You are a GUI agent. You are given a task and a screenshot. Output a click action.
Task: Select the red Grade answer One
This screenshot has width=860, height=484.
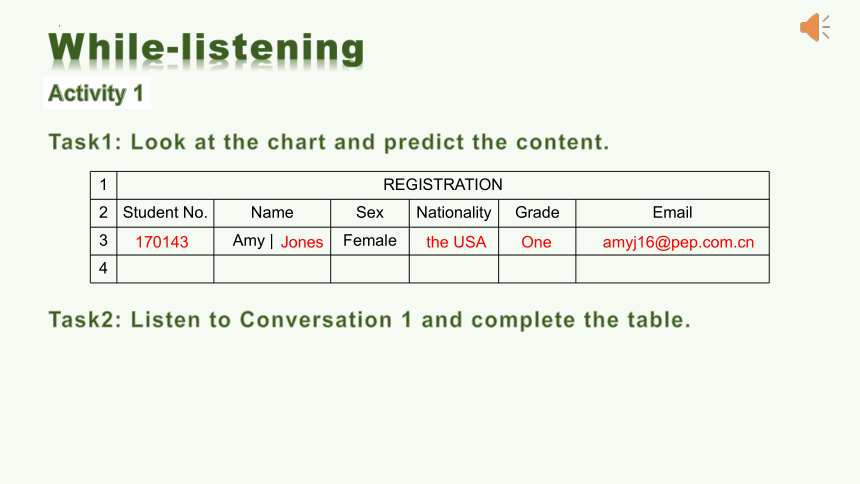pos(536,242)
